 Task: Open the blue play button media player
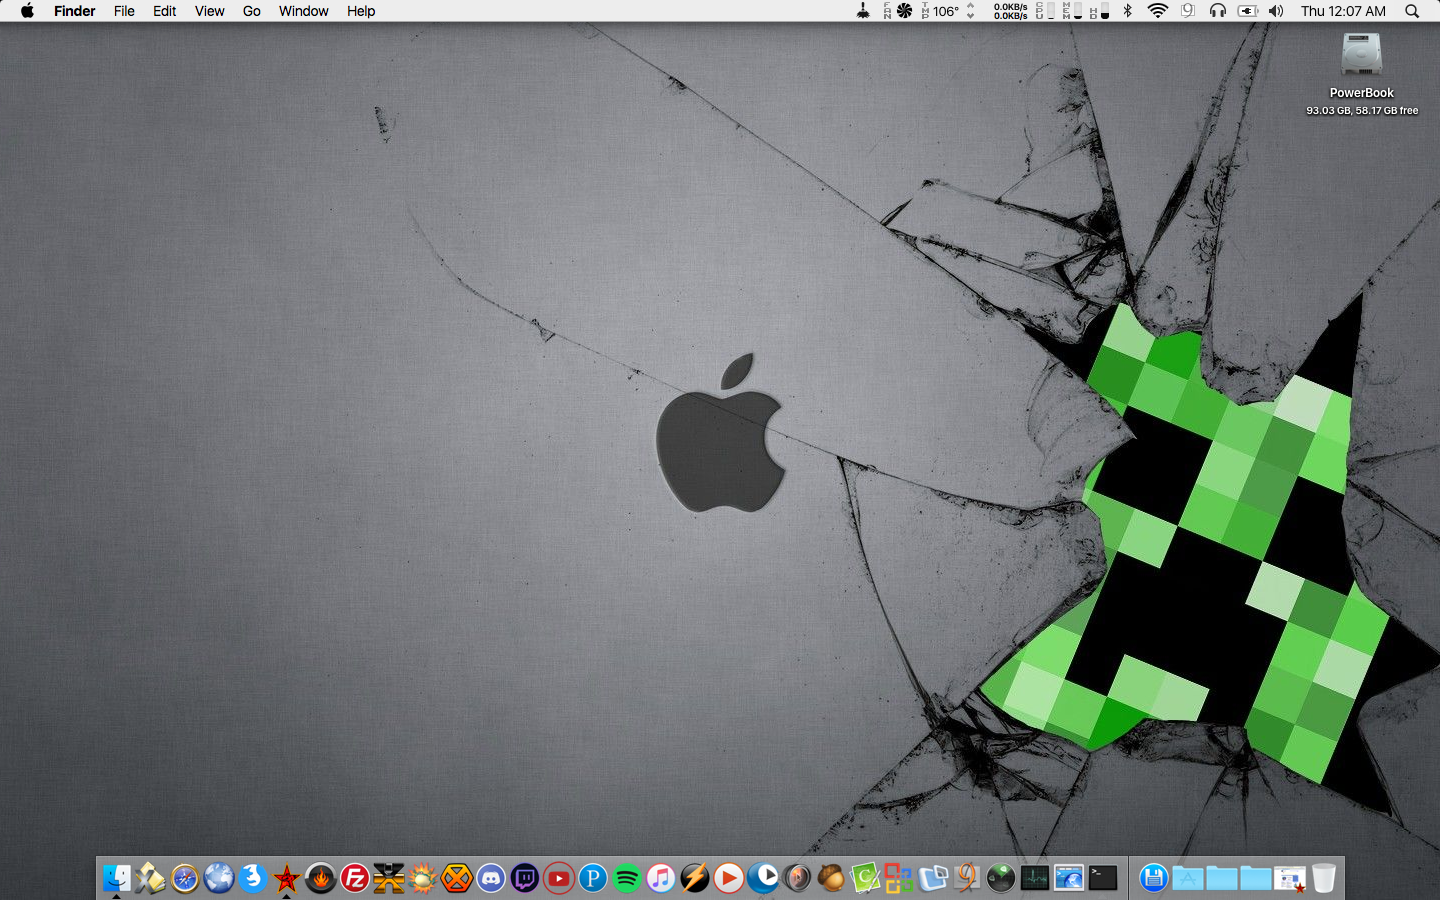point(763,878)
